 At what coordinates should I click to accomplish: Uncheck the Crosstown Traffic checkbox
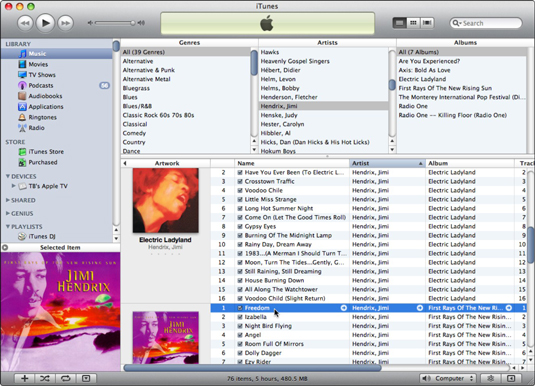point(240,181)
